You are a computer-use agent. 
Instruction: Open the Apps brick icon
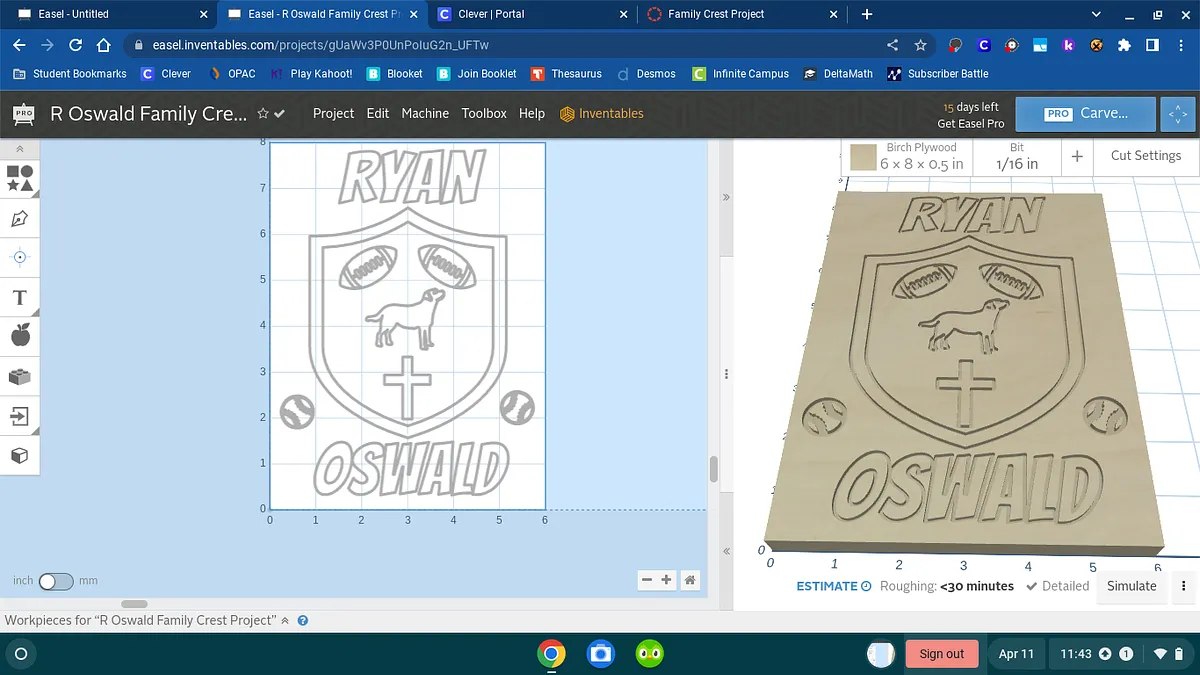(x=20, y=376)
